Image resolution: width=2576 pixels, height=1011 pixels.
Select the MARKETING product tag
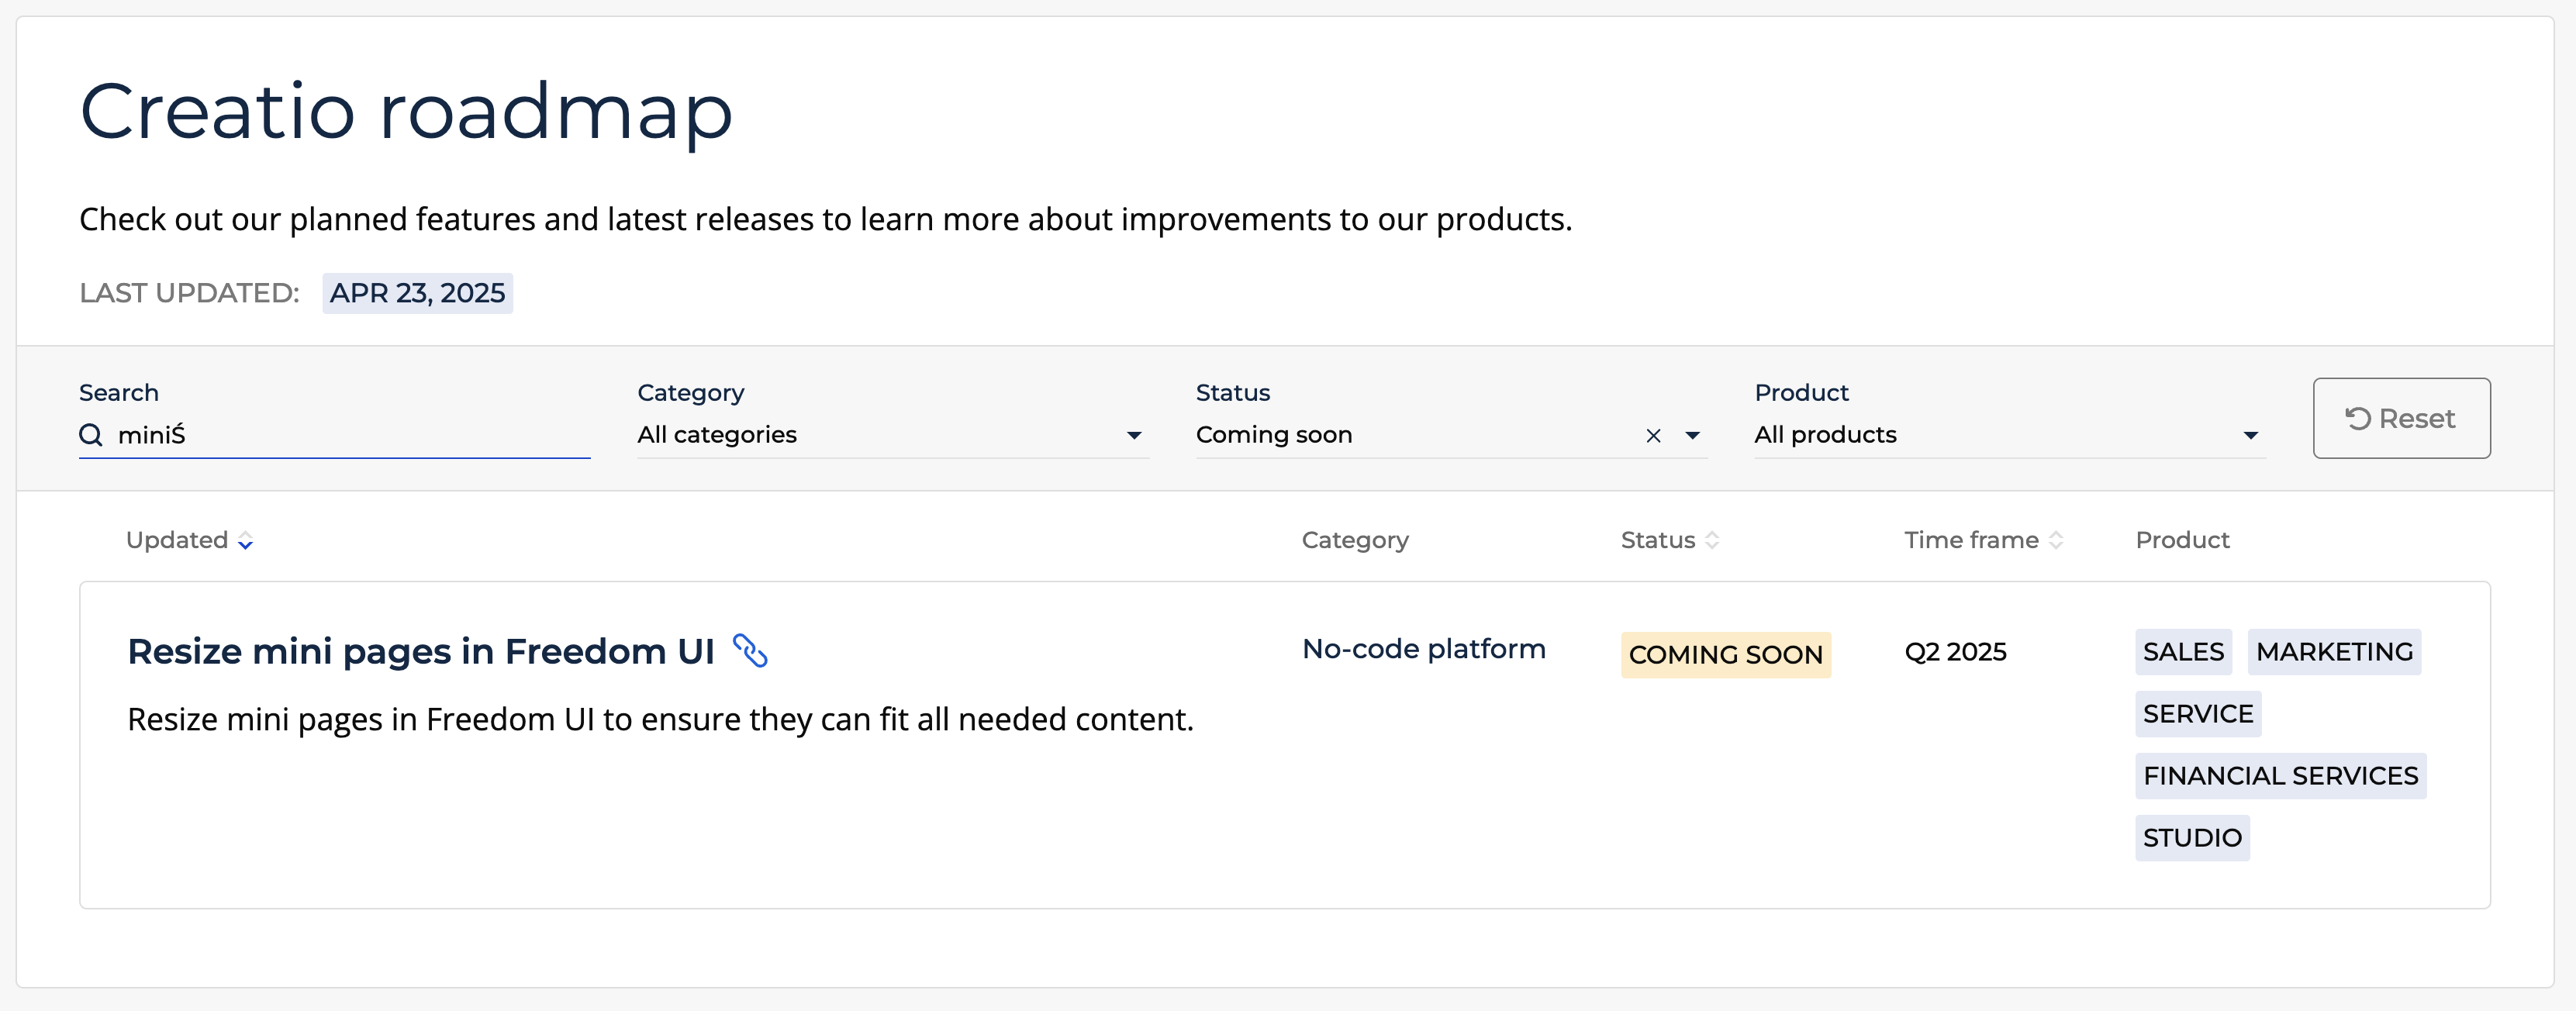tap(2334, 652)
